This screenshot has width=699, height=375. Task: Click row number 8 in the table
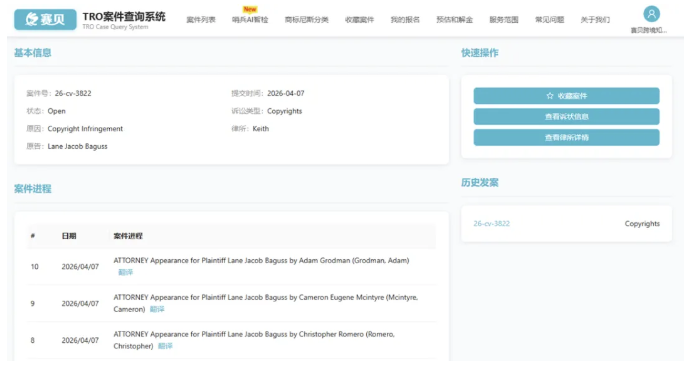[33, 341]
